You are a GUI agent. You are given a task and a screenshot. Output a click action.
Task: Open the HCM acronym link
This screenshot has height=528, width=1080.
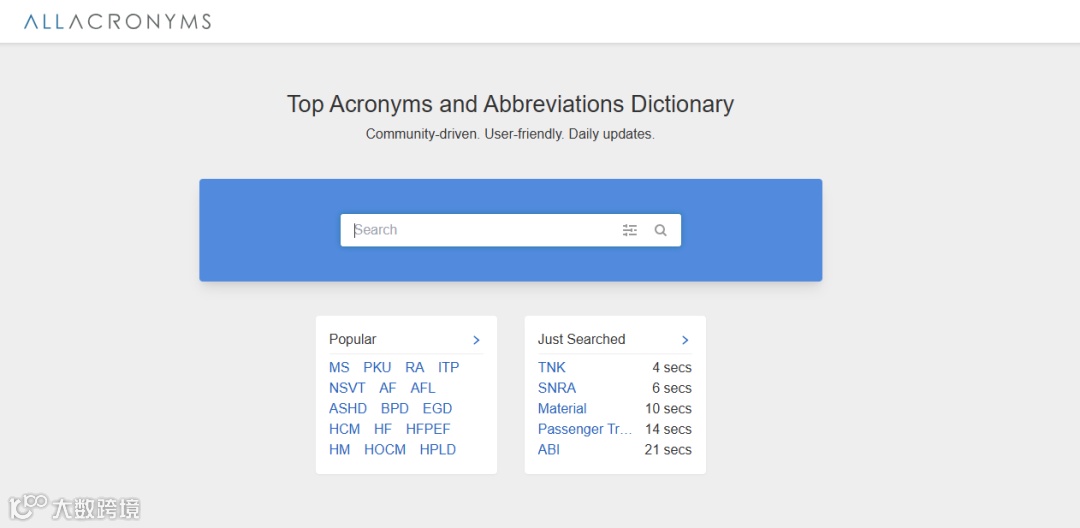pos(344,430)
